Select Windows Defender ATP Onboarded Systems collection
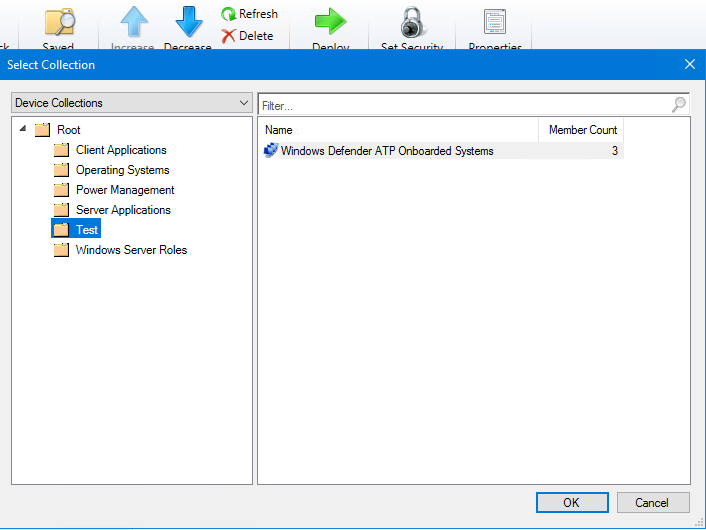The image size is (706, 530). pos(387,151)
